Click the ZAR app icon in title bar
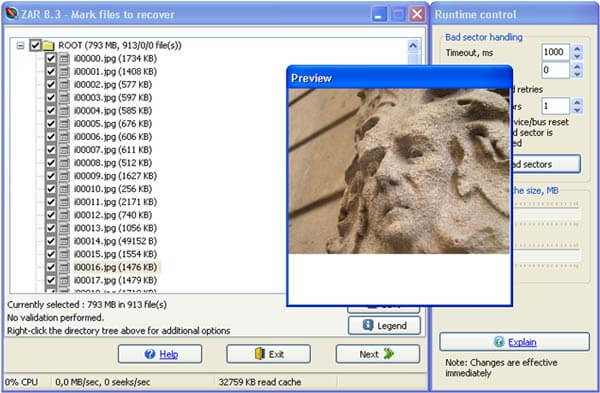Viewport: 600px width, 393px height. point(11,14)
